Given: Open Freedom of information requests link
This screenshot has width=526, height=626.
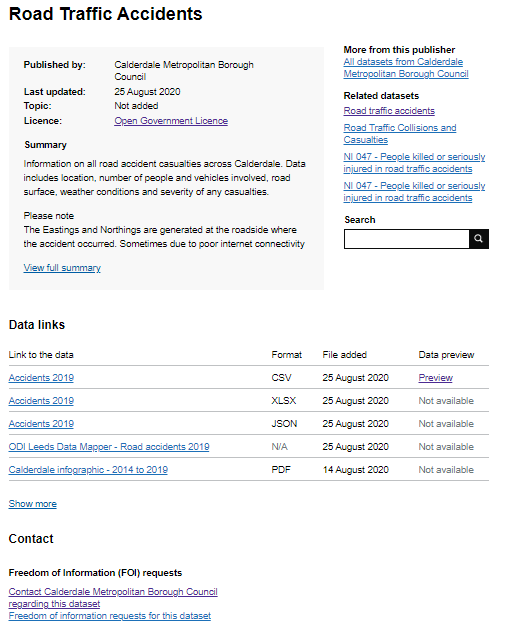Looking at the screenshot, I should (x=110, y=616).
